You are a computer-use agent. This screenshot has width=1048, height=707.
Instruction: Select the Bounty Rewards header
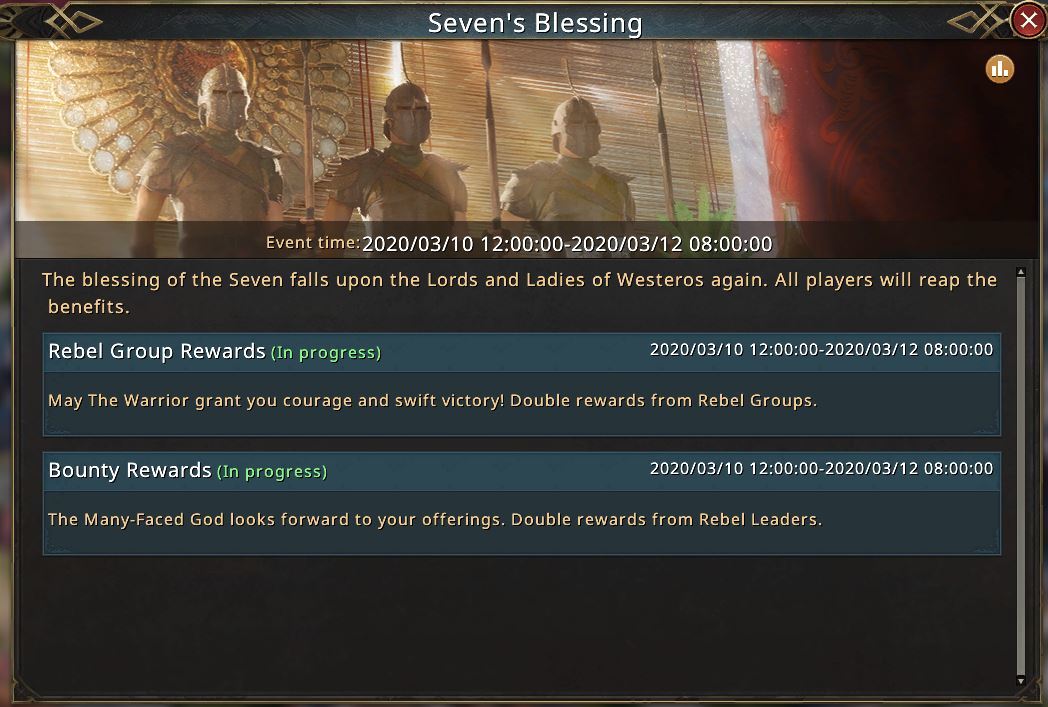coord(521,470)
